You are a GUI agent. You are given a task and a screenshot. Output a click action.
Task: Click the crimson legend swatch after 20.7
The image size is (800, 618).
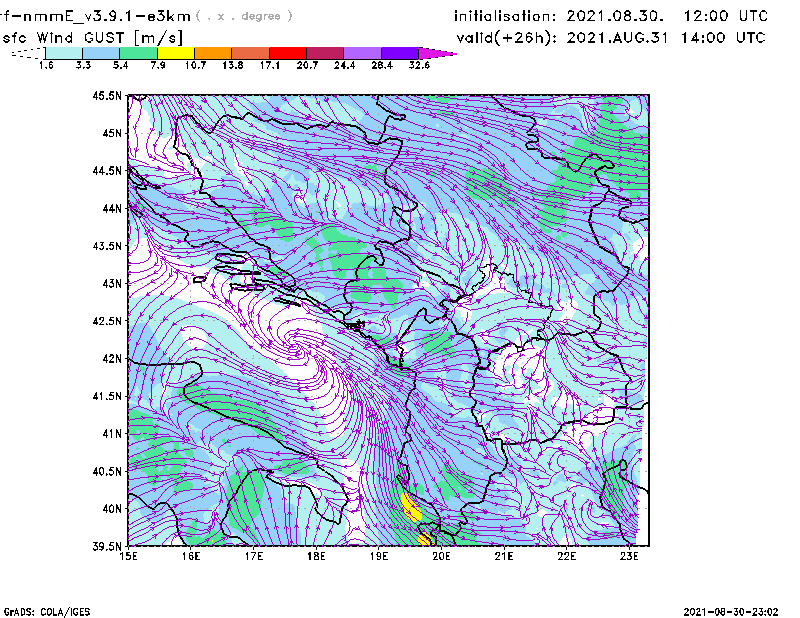click(x=325, y=53)
